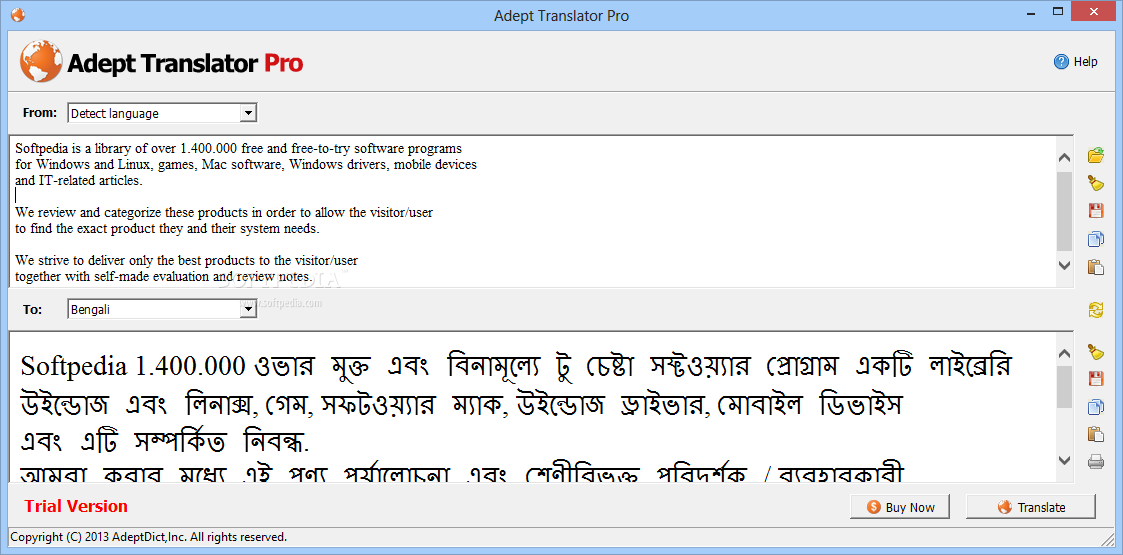Click the Buy Now button
This screenshot has height=555, width=1123.
(900, 507)
